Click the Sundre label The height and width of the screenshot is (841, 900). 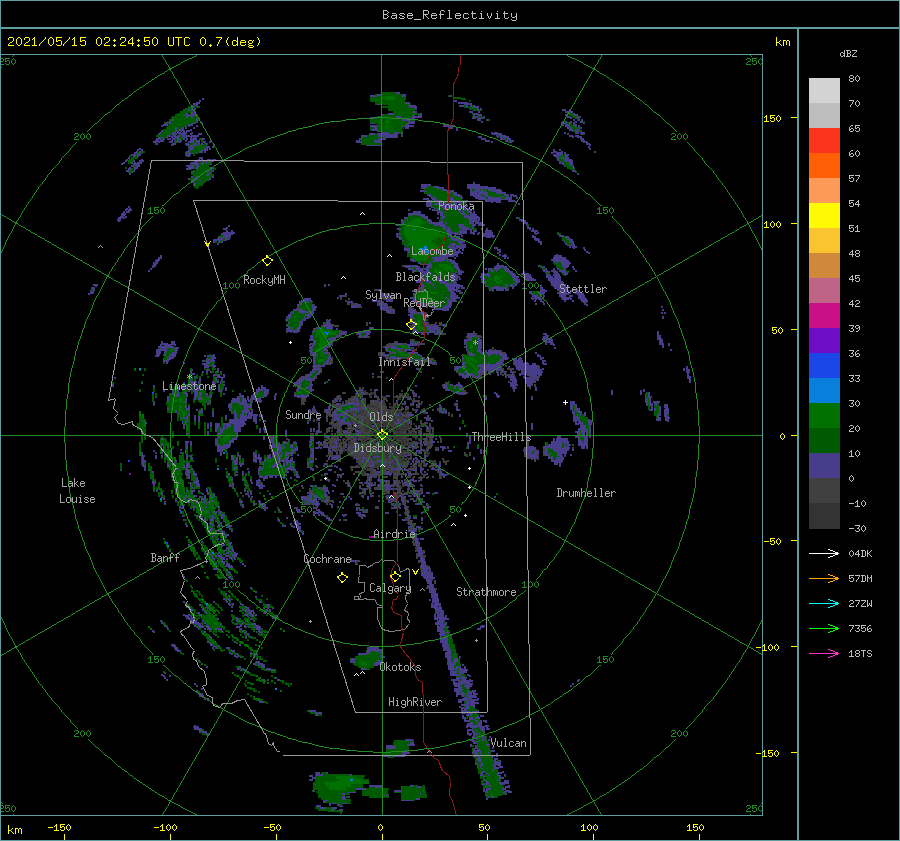coord(303,414)
